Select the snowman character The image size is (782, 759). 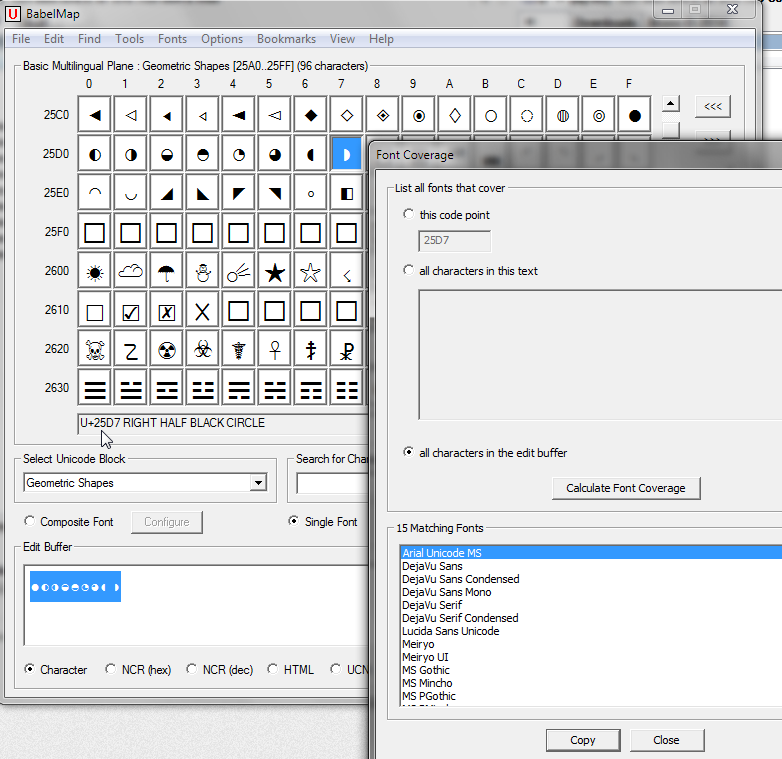point(202,272)
